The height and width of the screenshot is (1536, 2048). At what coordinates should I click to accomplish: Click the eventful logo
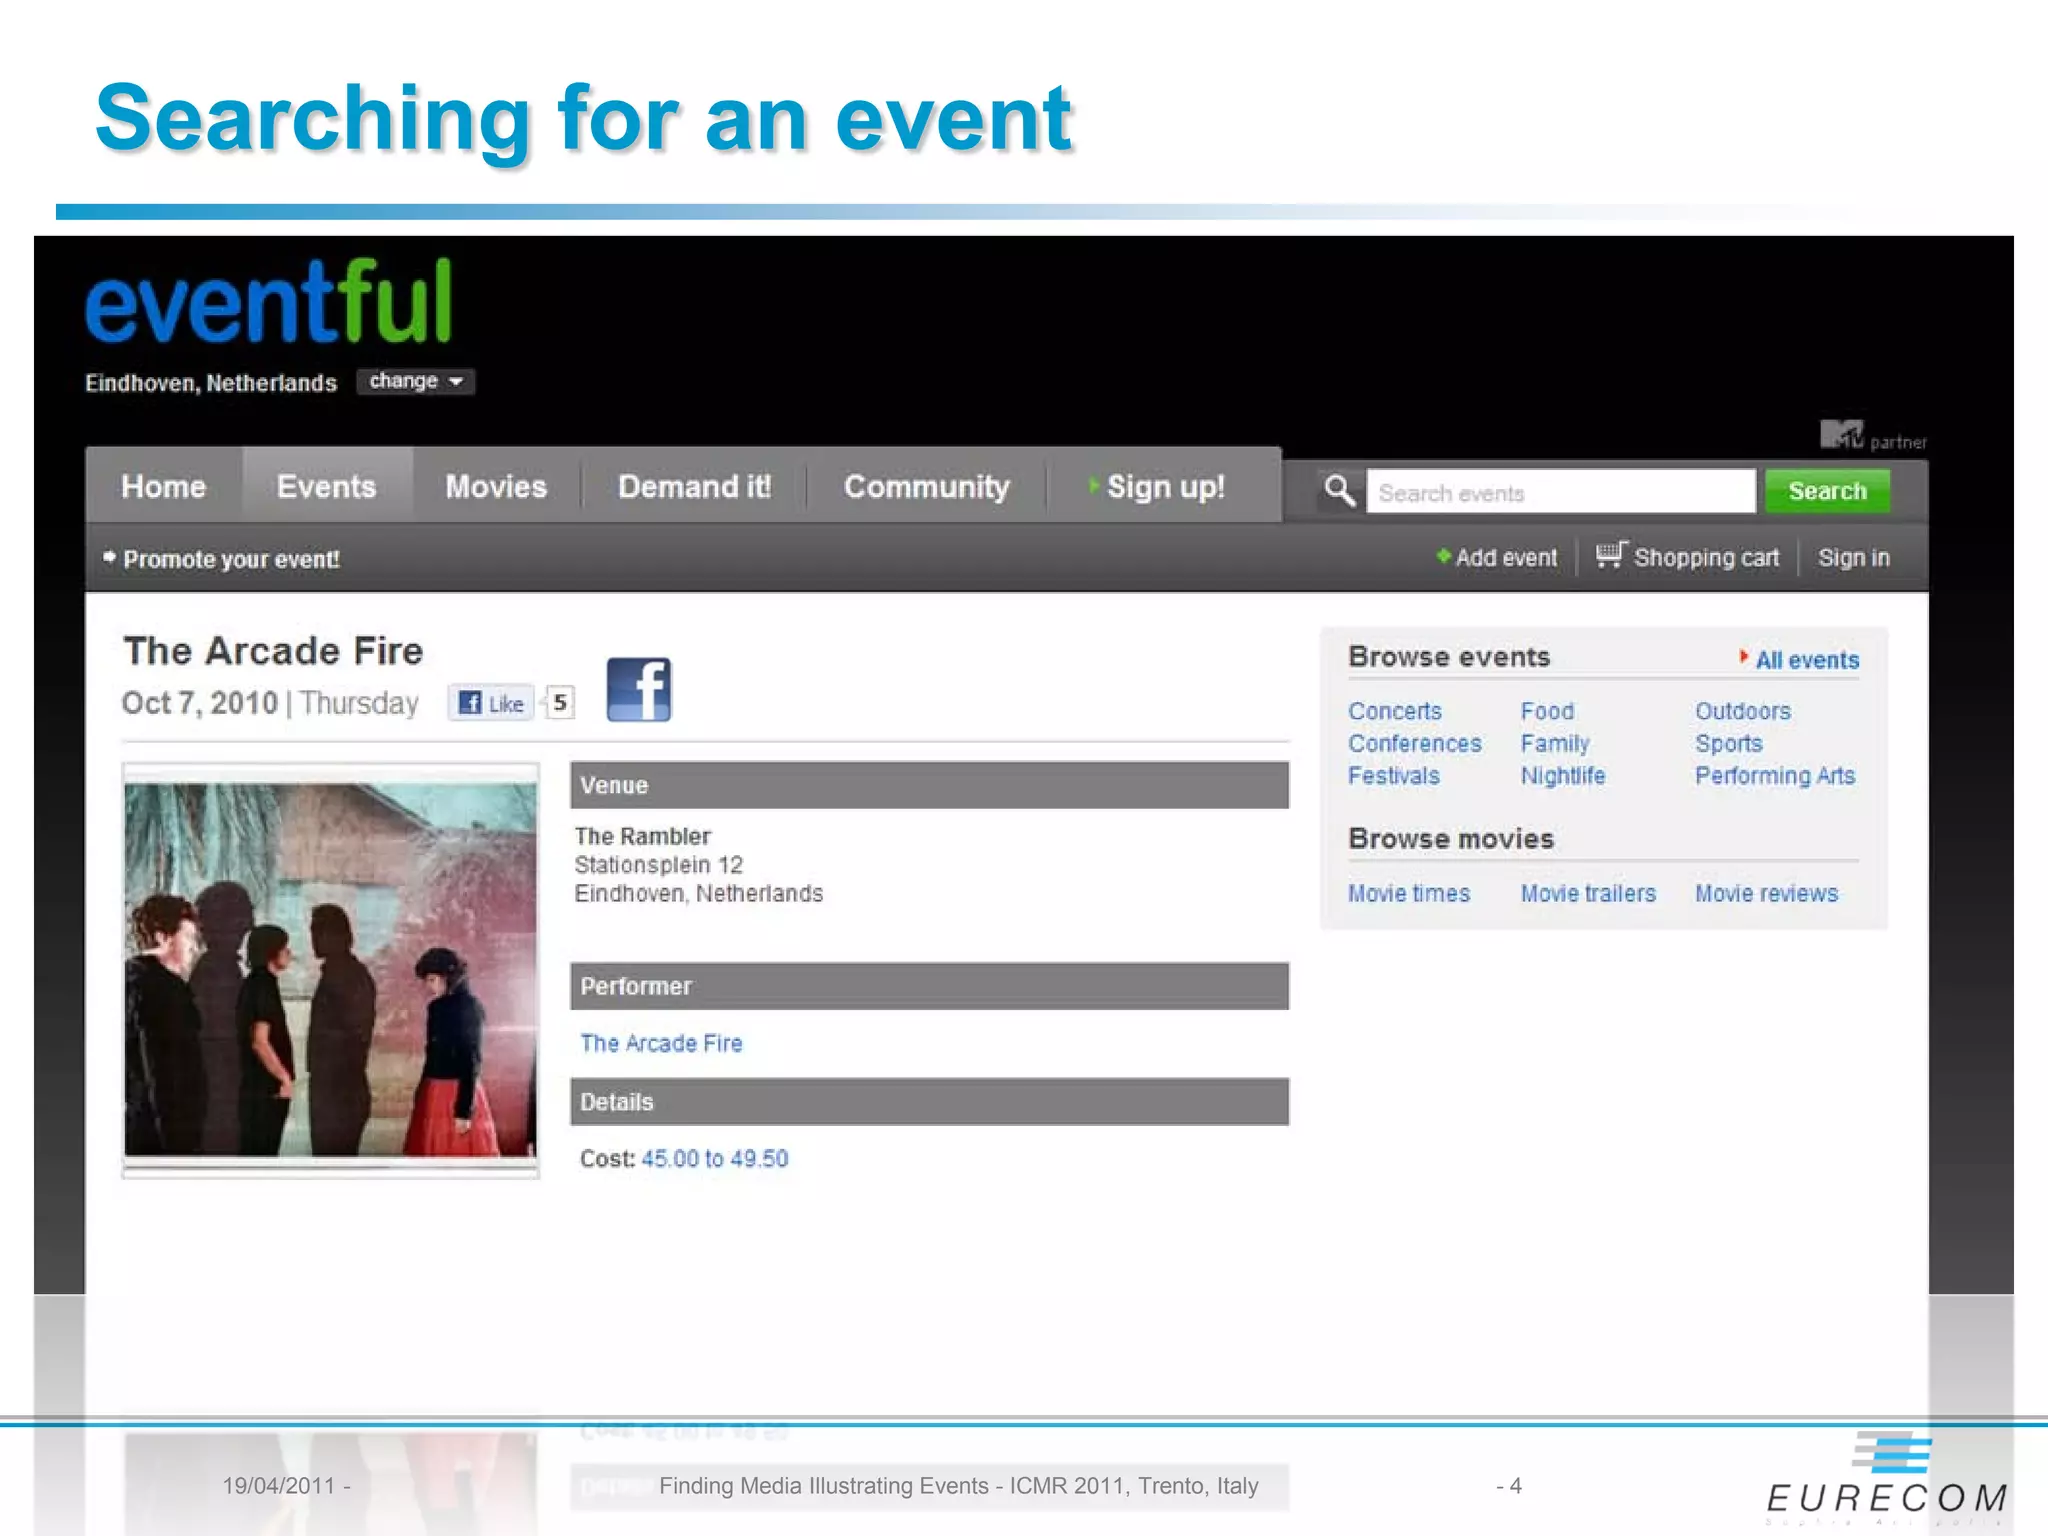click(269, 301)
